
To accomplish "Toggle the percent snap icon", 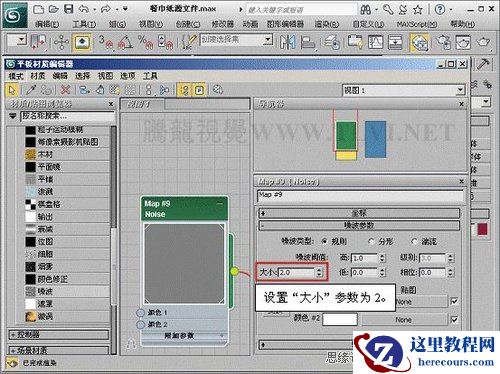I will click(145, 42).
